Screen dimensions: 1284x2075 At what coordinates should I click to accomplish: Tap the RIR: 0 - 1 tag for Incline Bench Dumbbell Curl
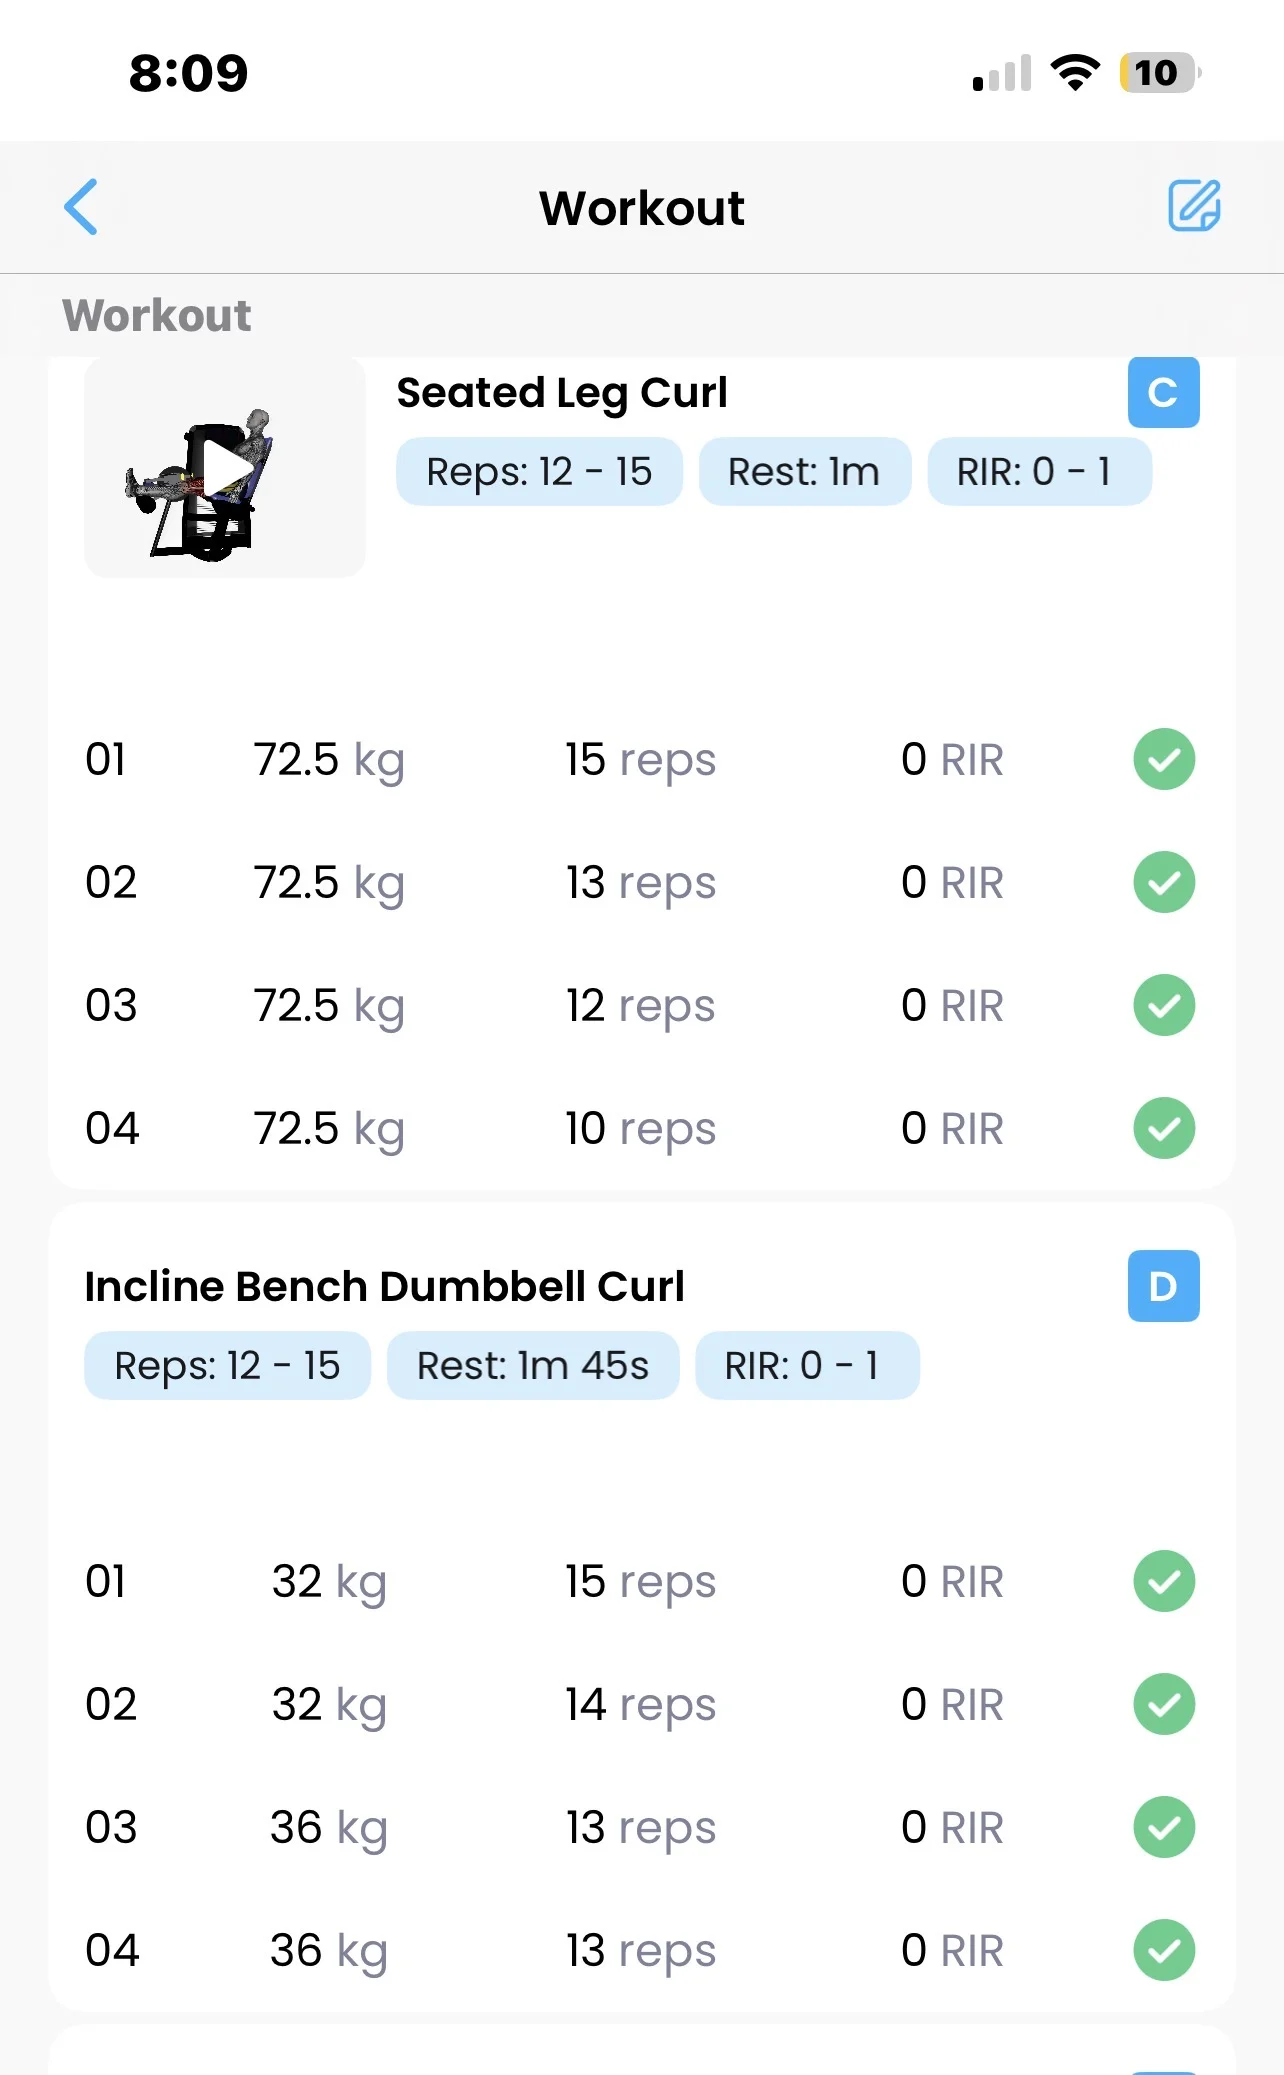pos(806,1366)
